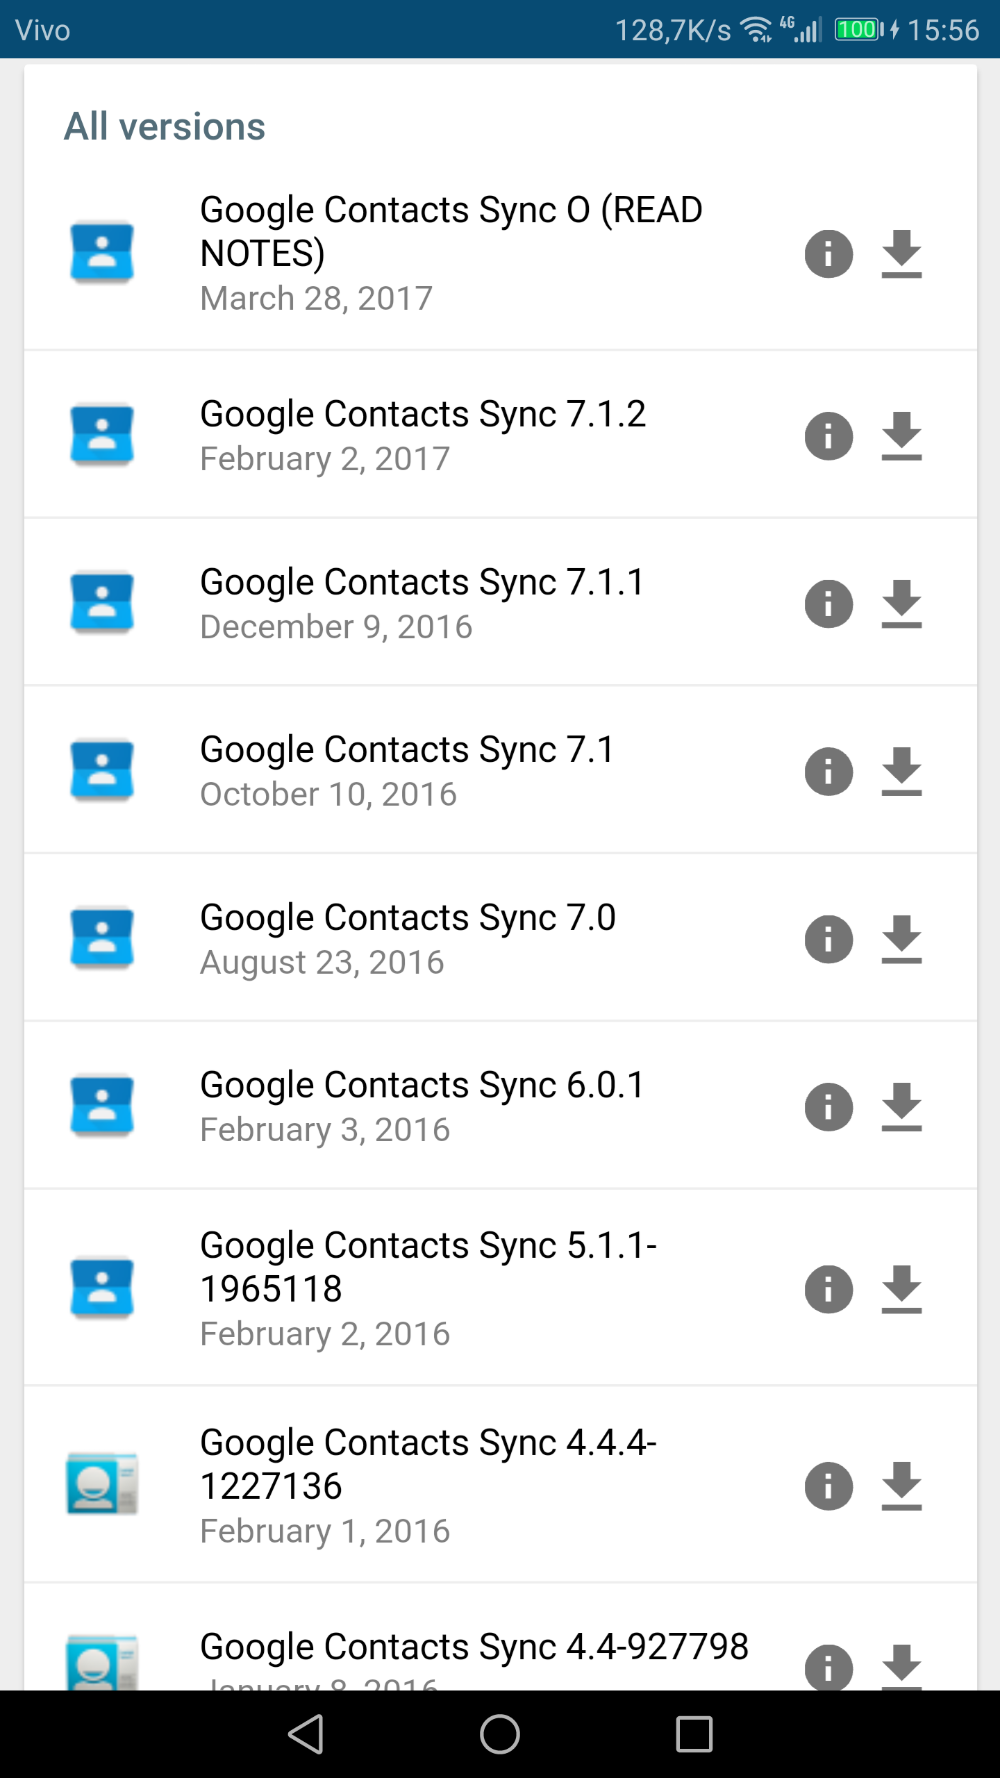Show info for Contacts Sync 4.4.4-1227136
The height and width of the screenshot is (1778, 1000).
[x=828, y=1486]
